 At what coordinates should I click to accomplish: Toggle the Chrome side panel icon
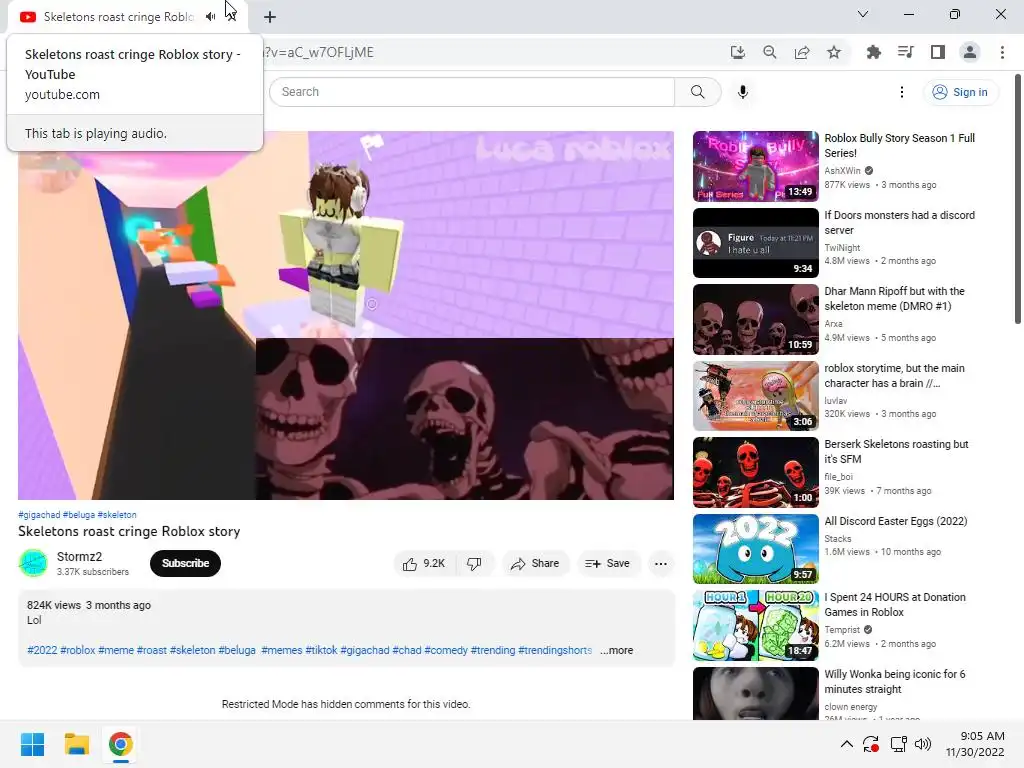pyautogui.click(x=938, y=52)
